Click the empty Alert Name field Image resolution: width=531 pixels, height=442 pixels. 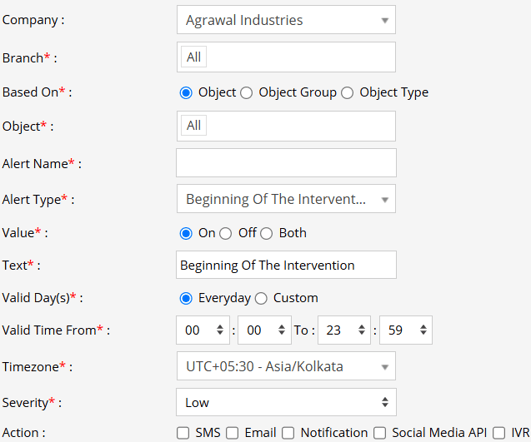pos(286,163)
